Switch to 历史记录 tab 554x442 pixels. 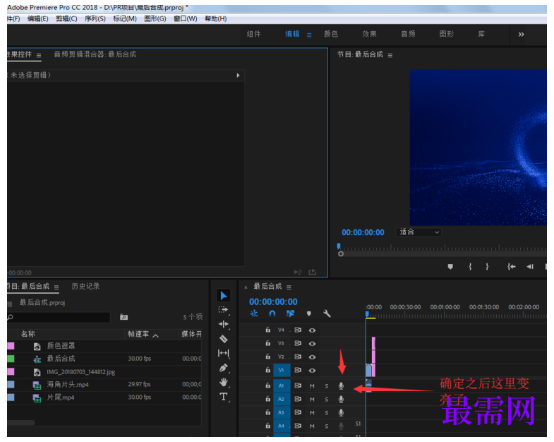86,286
